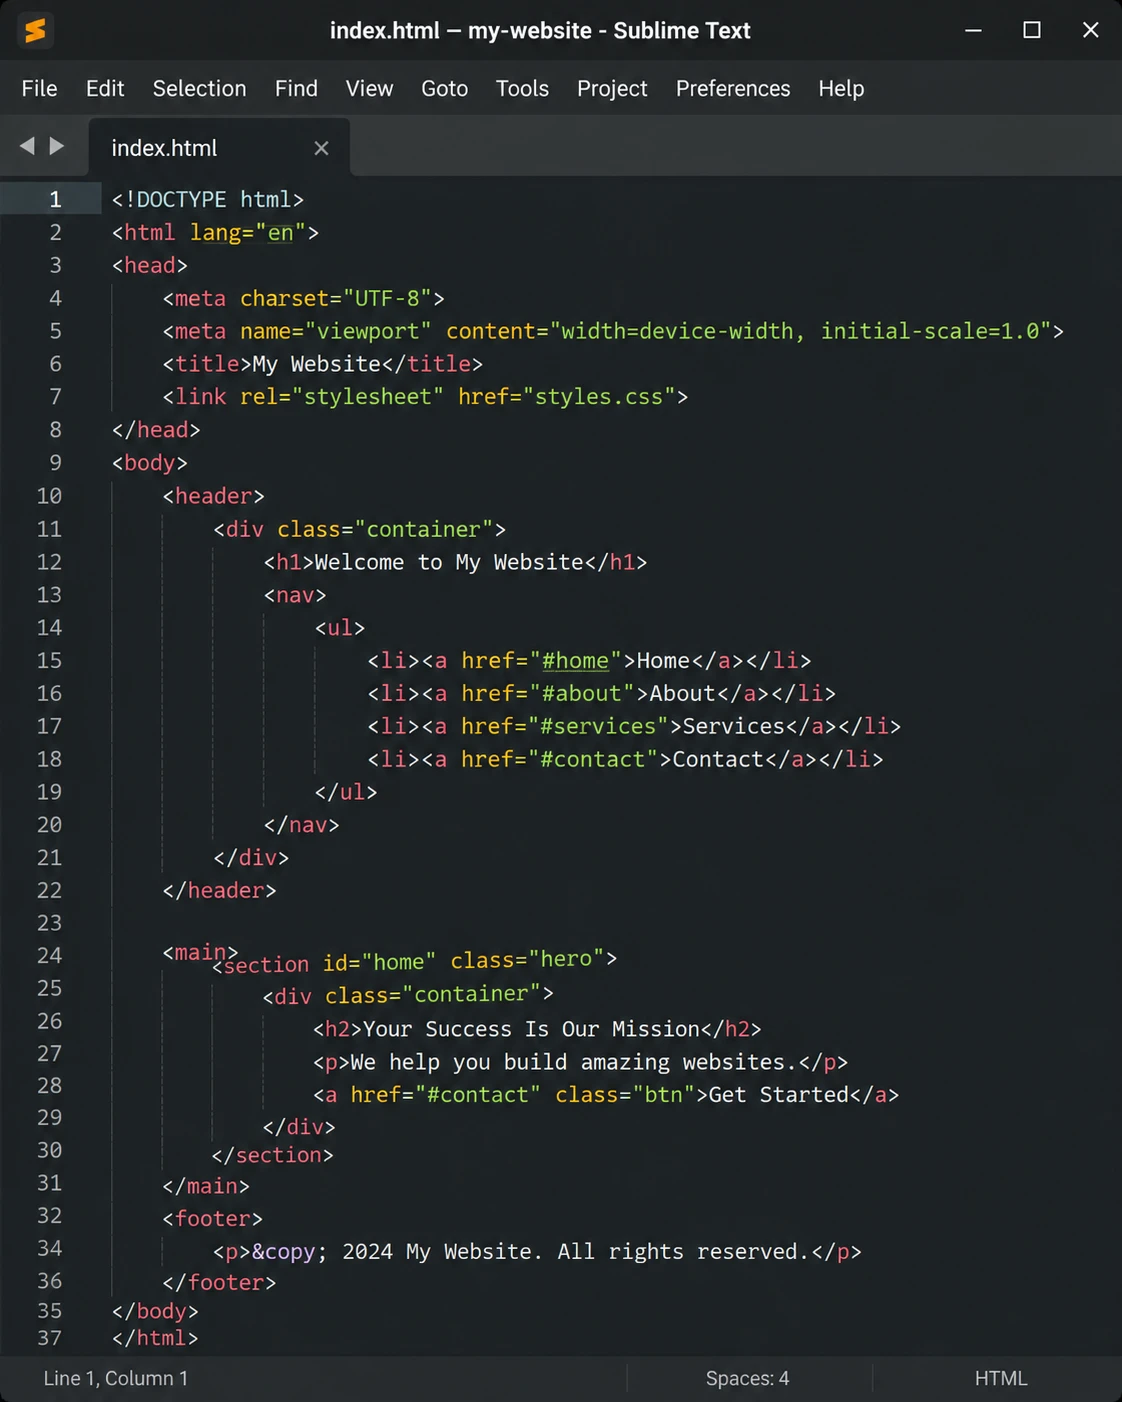Close the Sublime Text window
Viewport: 1122px width, 1402px height.
click(1091, 31)
